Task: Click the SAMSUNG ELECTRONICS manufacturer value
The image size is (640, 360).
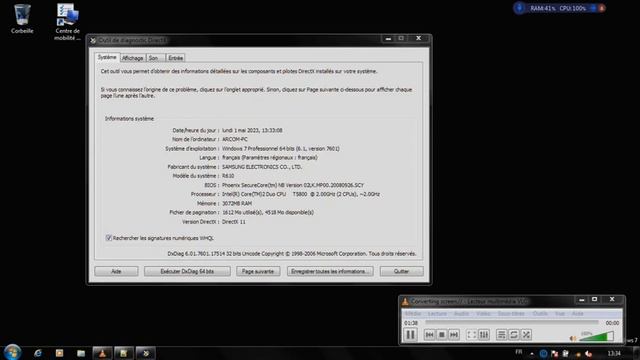Action: [262, 167]
